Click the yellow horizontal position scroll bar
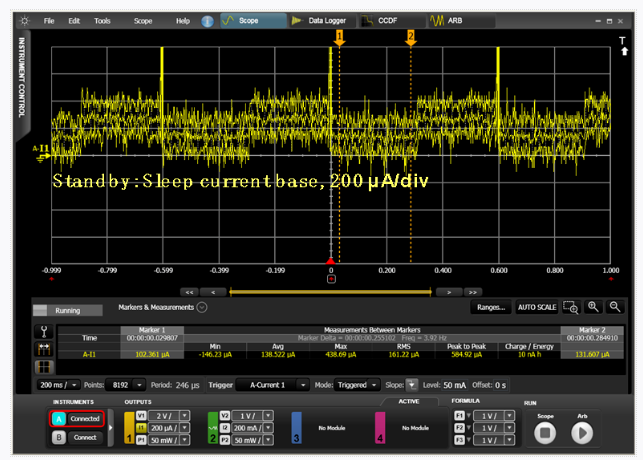The image size is (643, 460). tap(331, 292)
